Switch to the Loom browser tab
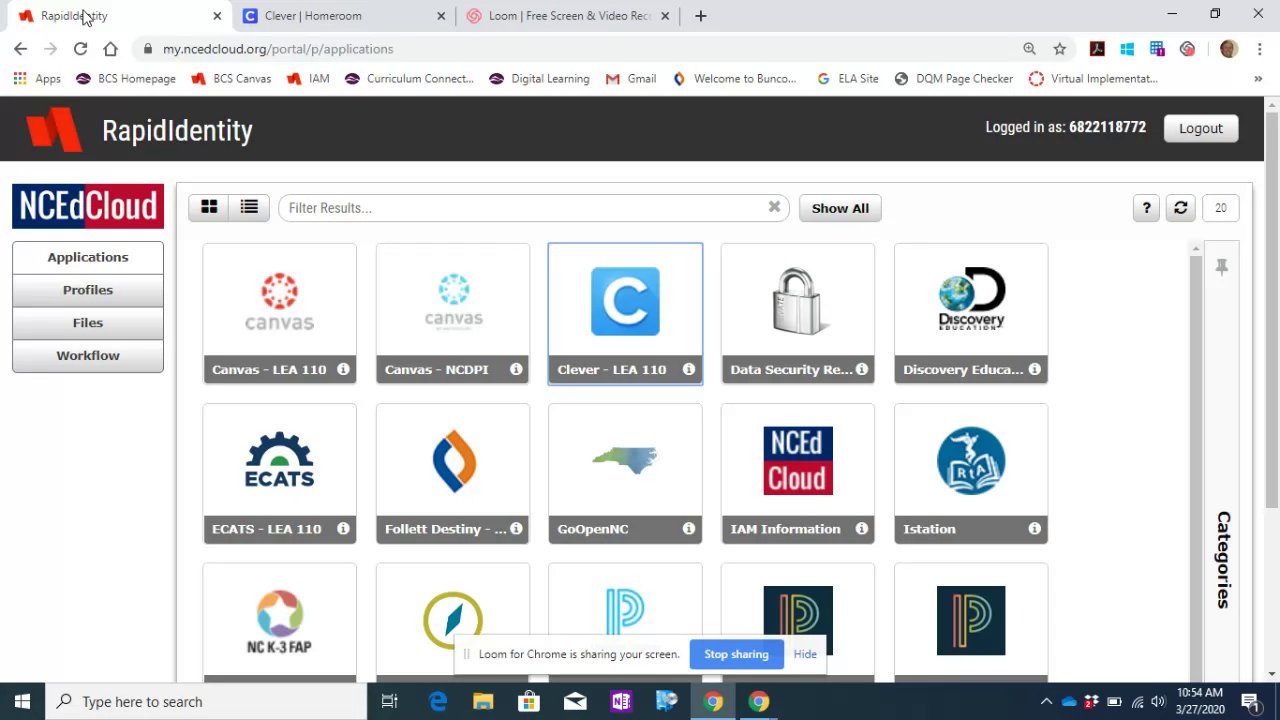 pyautogui.click(x=567, y=16)
